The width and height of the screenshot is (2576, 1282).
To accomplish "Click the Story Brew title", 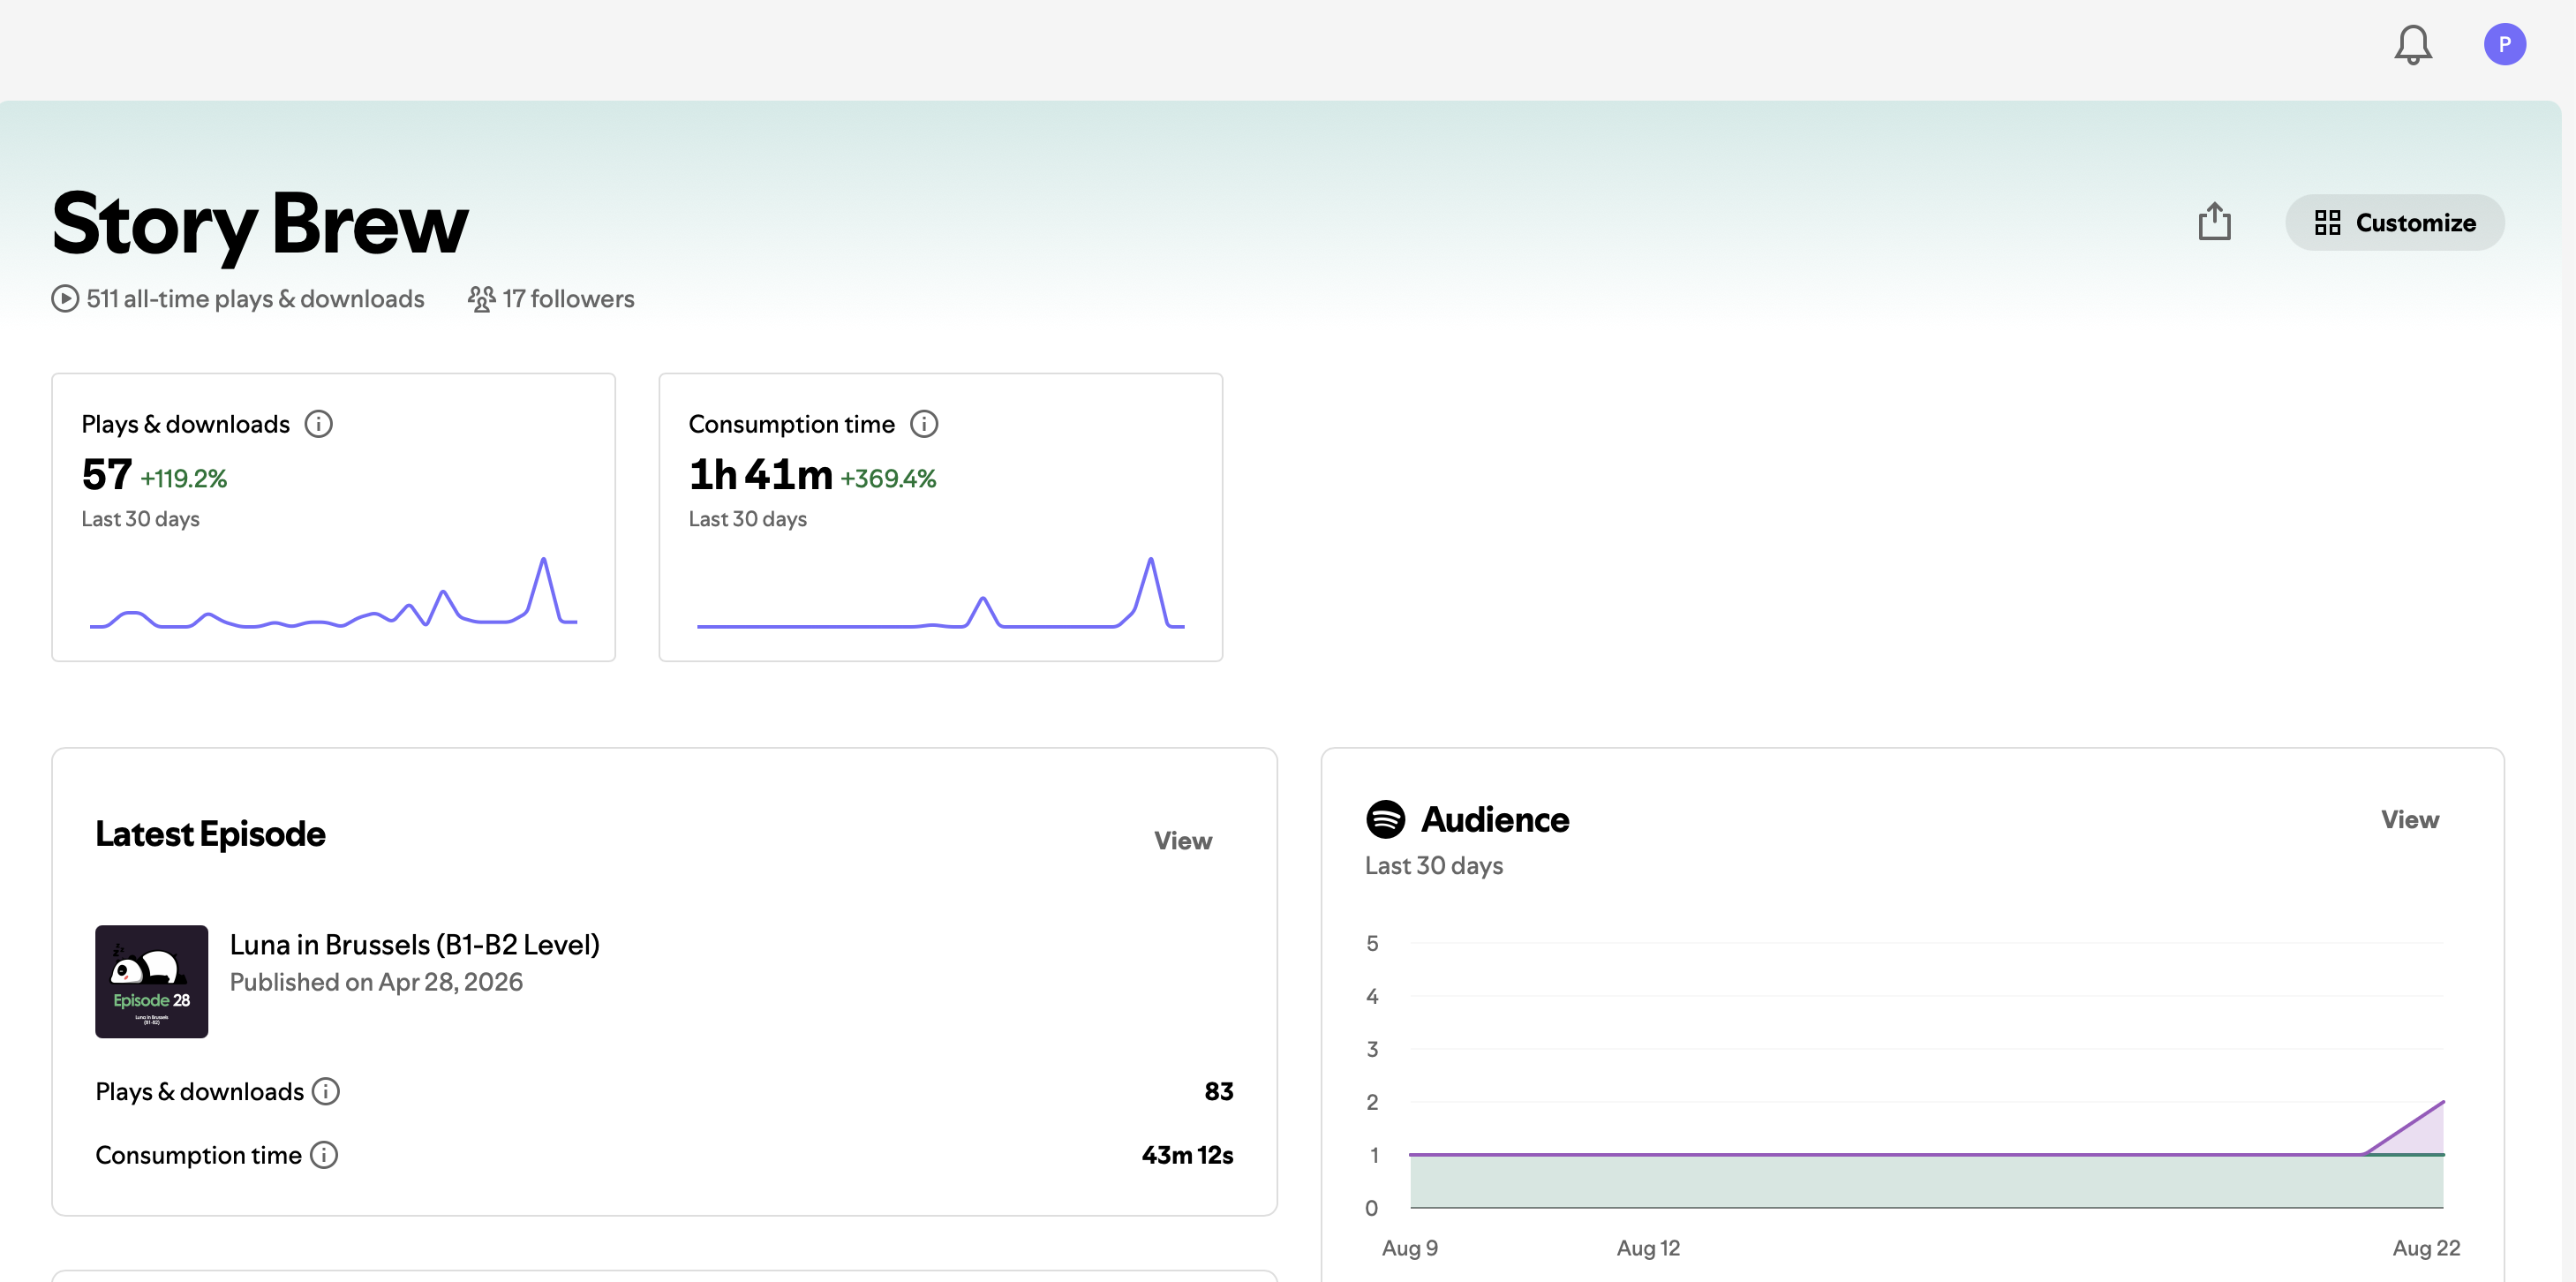I will coord(259,224).
